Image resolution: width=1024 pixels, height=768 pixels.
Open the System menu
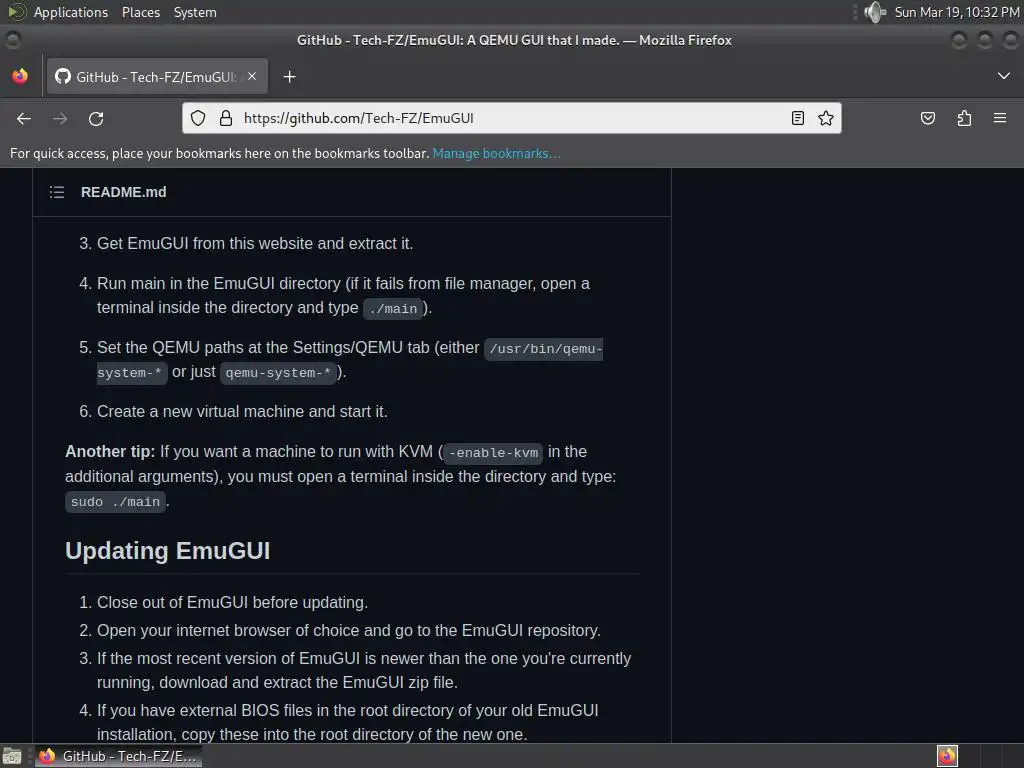click(195, 12)
